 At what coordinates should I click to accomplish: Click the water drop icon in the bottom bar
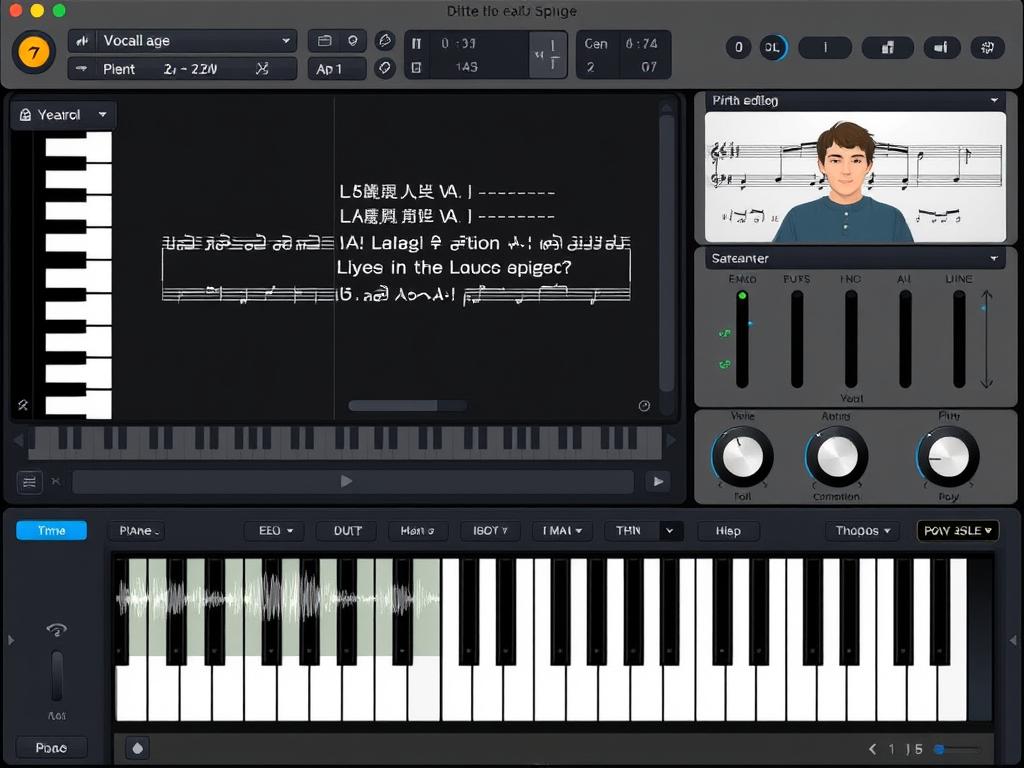(x=135, y=747)
